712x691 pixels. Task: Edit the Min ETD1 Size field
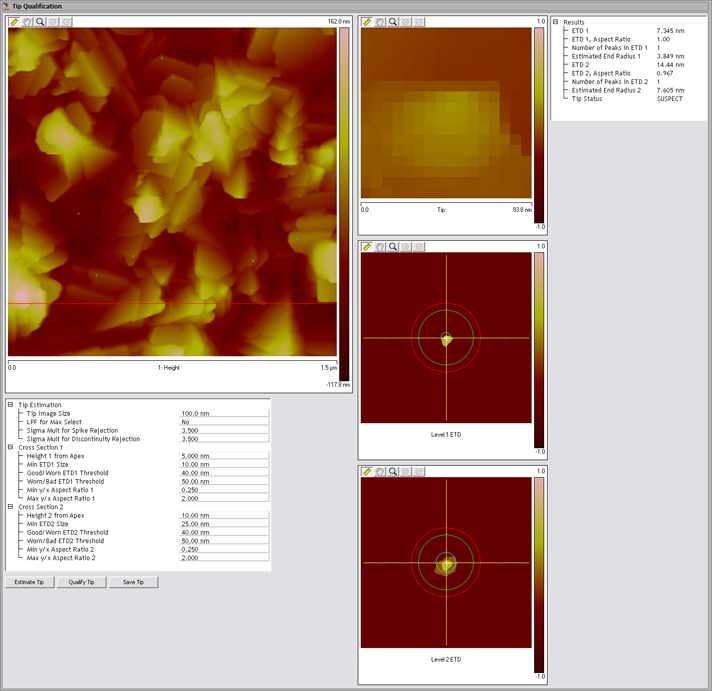[224, 464]
